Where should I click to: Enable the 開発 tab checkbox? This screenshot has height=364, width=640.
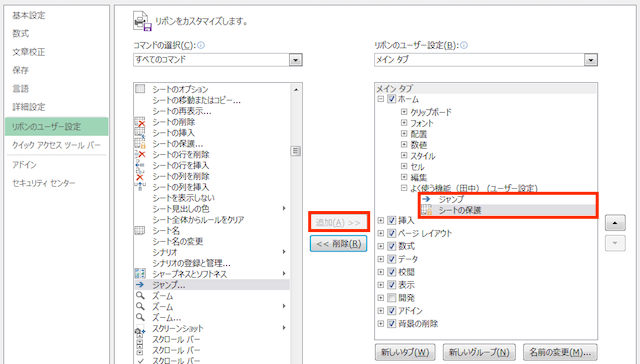(x=391, y=297)
